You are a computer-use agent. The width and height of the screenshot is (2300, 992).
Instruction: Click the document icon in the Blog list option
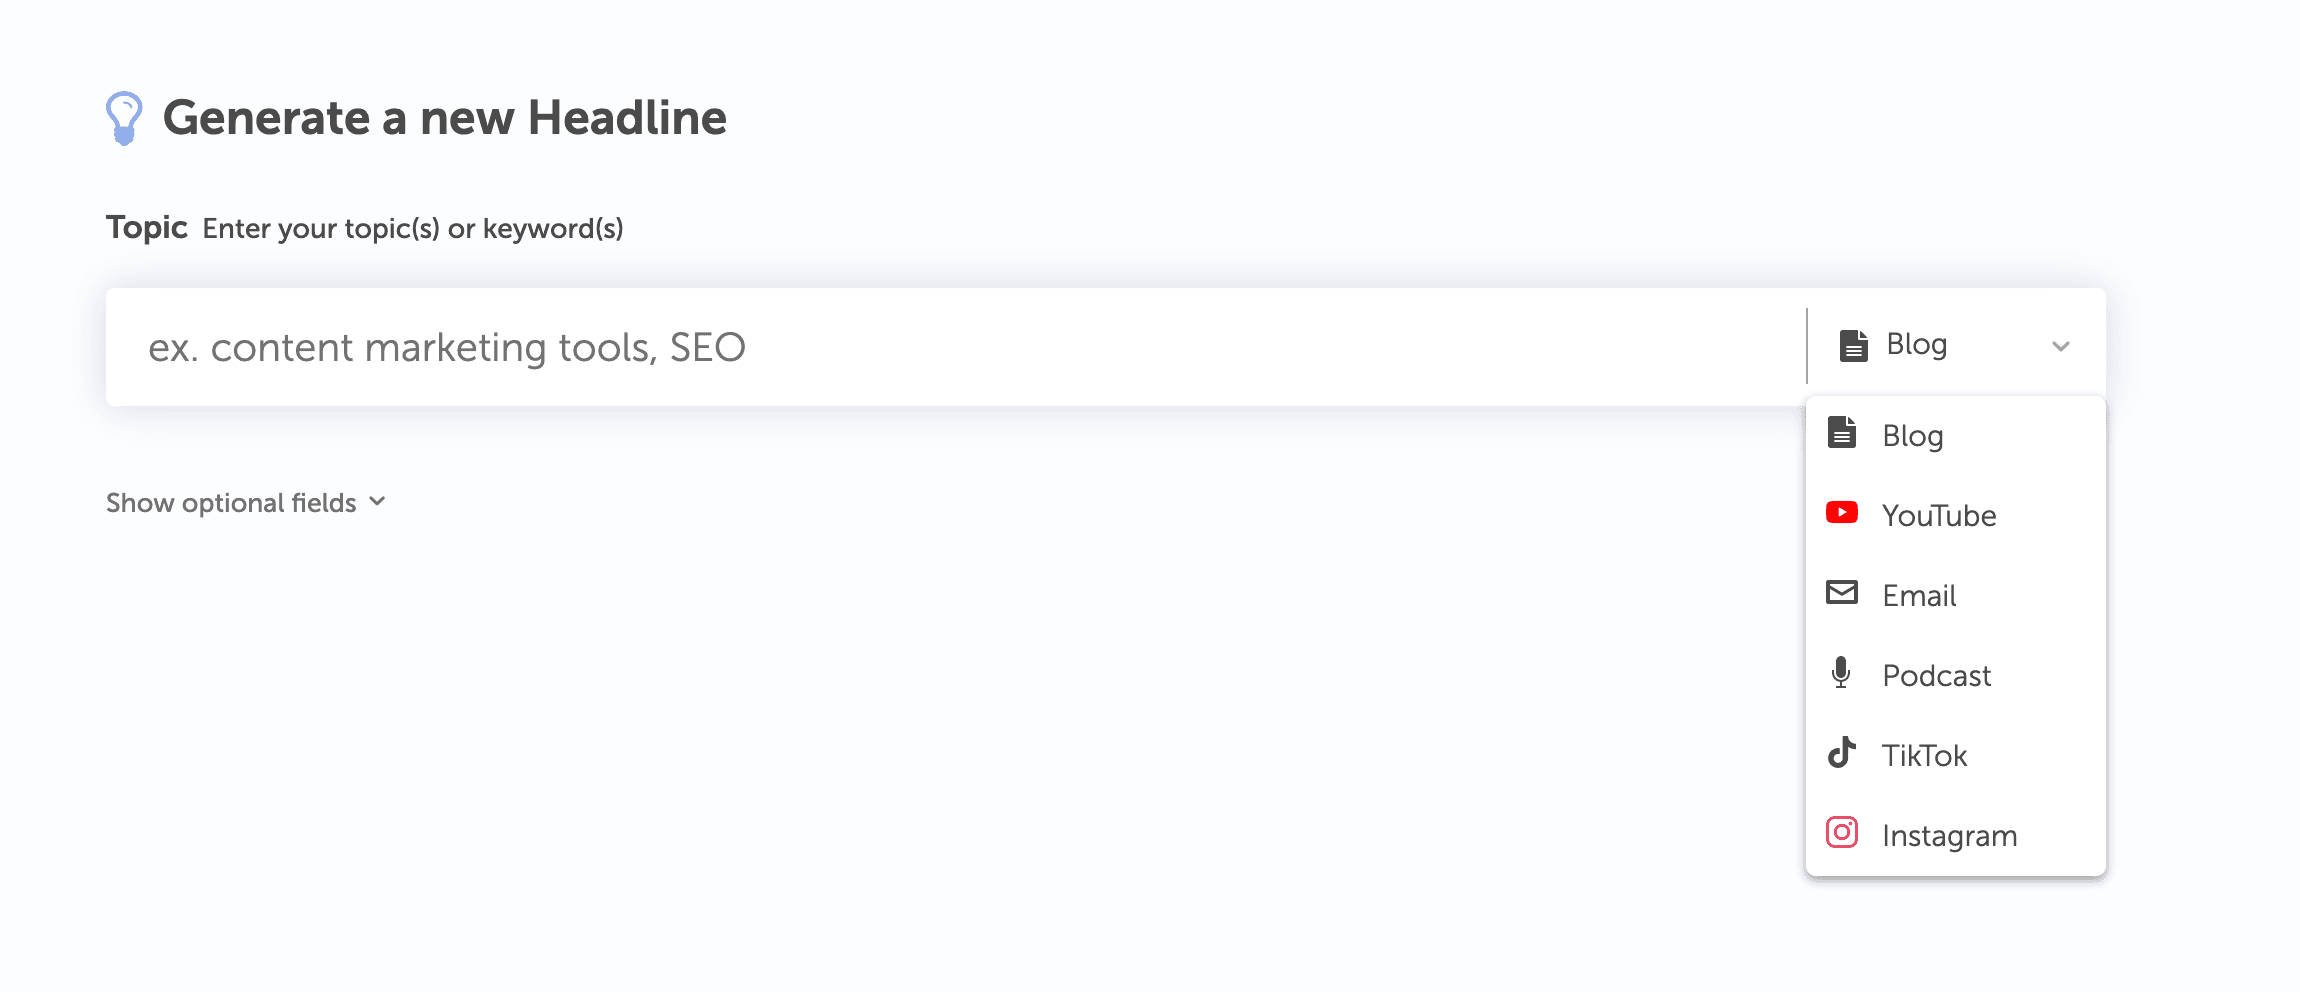click(1842, 433)
